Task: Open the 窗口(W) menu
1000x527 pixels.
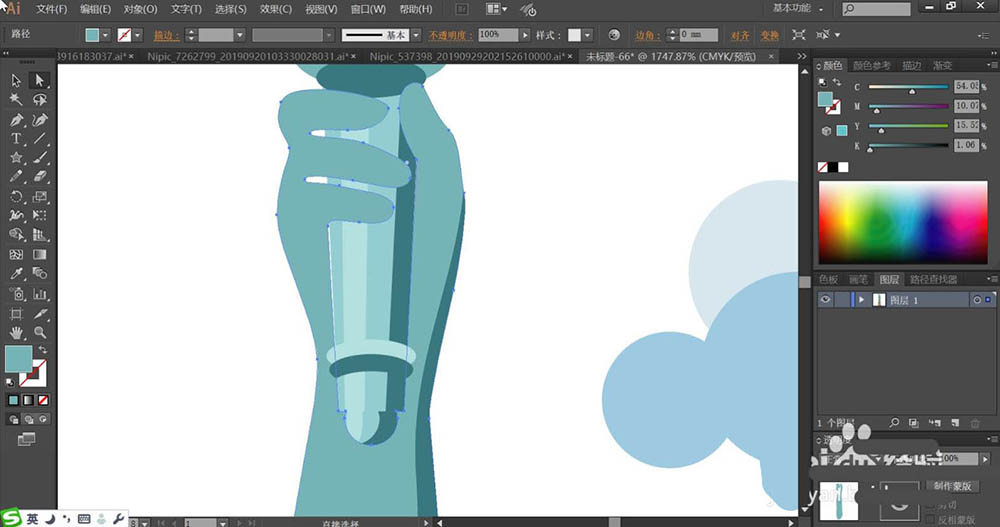Action: [x=368, y=9]
